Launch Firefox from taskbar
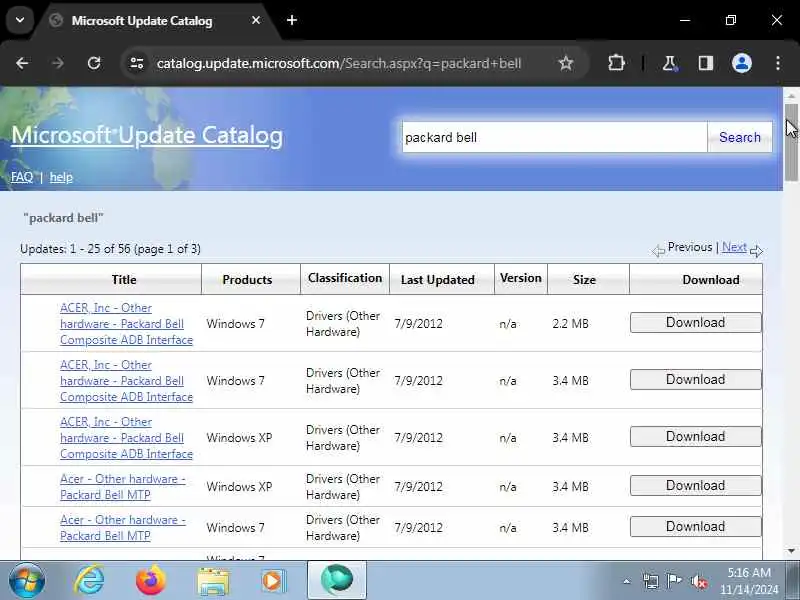The height and width of the screenshot is (600, 800). (151, 581)
